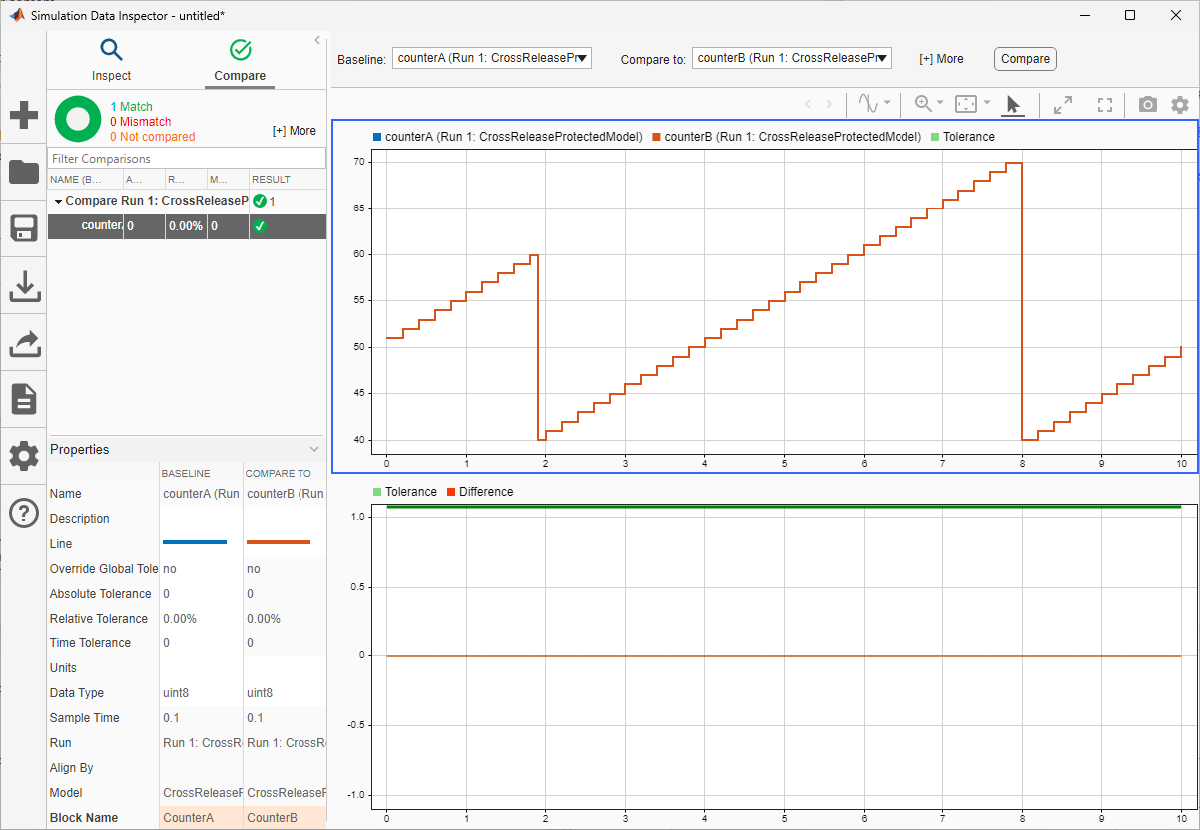
Task: Switch to the Compare tab
Action: coord(240,61)
